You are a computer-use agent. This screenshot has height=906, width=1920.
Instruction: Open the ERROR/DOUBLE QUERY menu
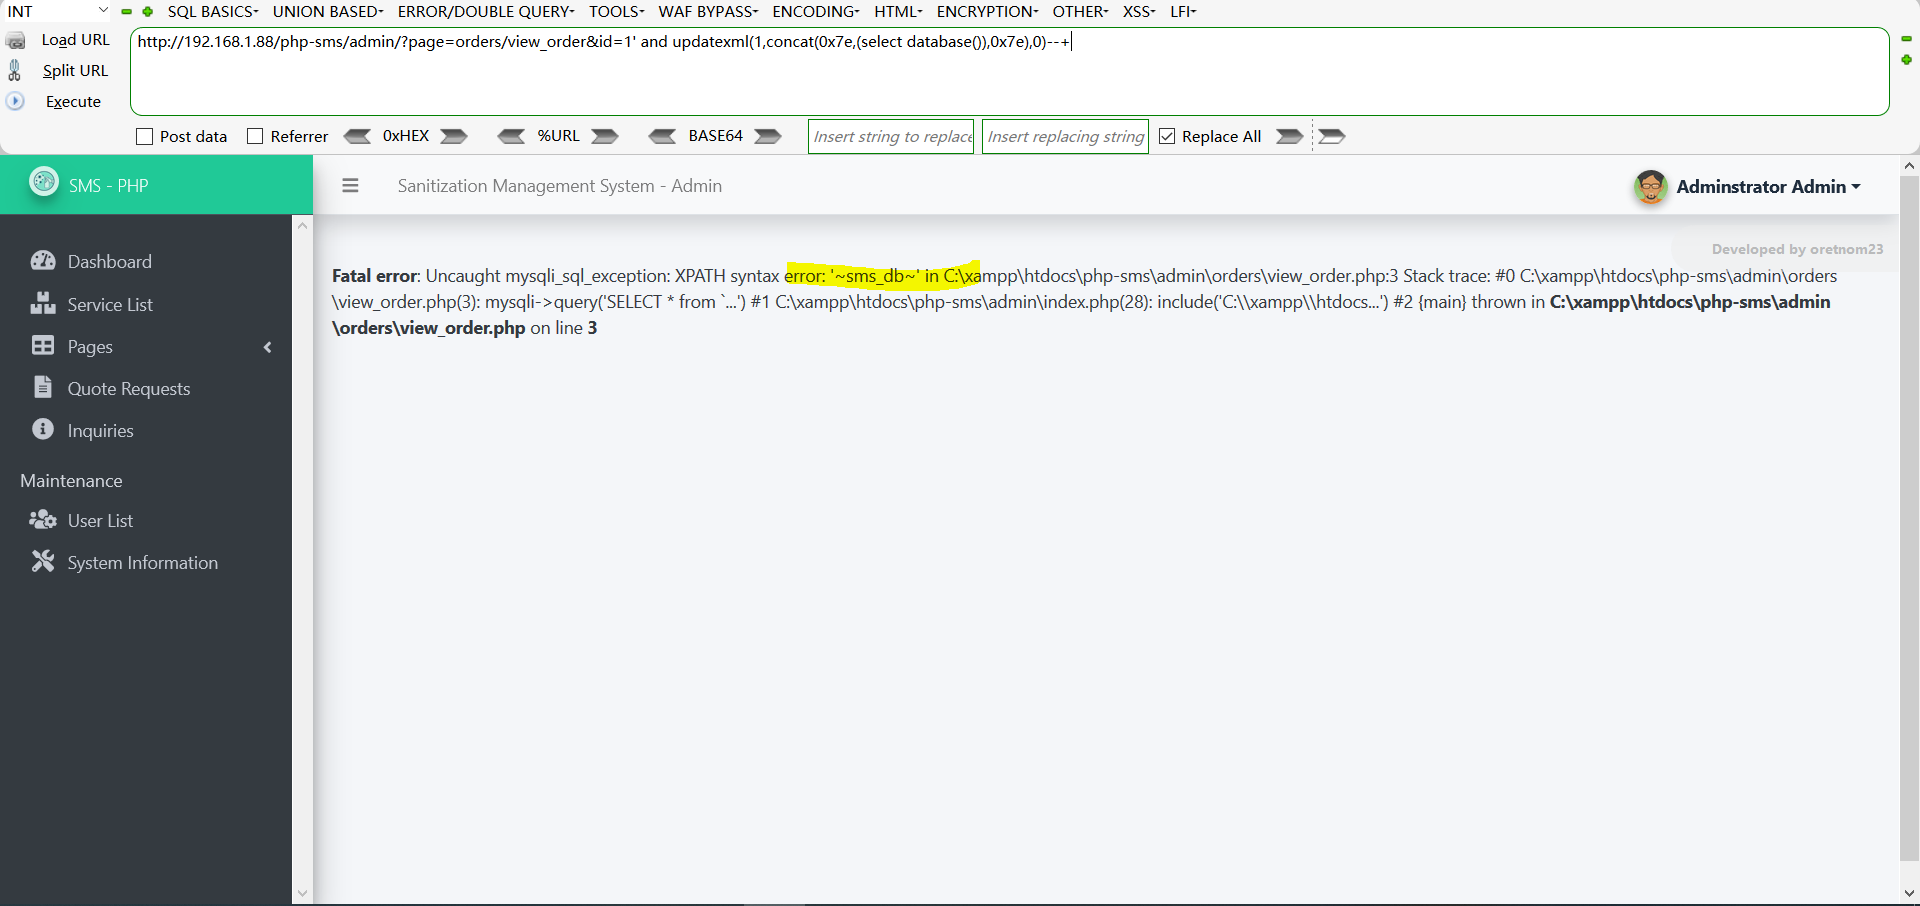click(x=486, y=12)
